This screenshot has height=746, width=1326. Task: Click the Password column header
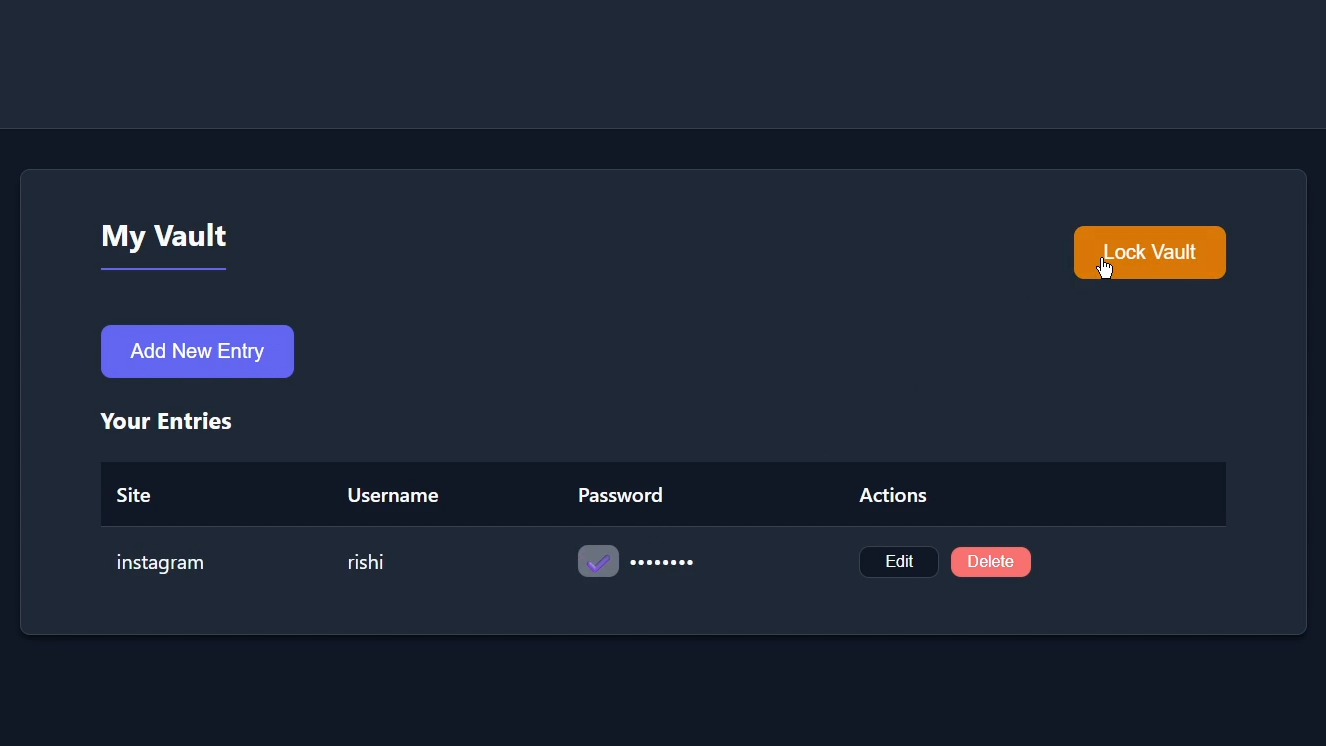[x=620, y=495]
